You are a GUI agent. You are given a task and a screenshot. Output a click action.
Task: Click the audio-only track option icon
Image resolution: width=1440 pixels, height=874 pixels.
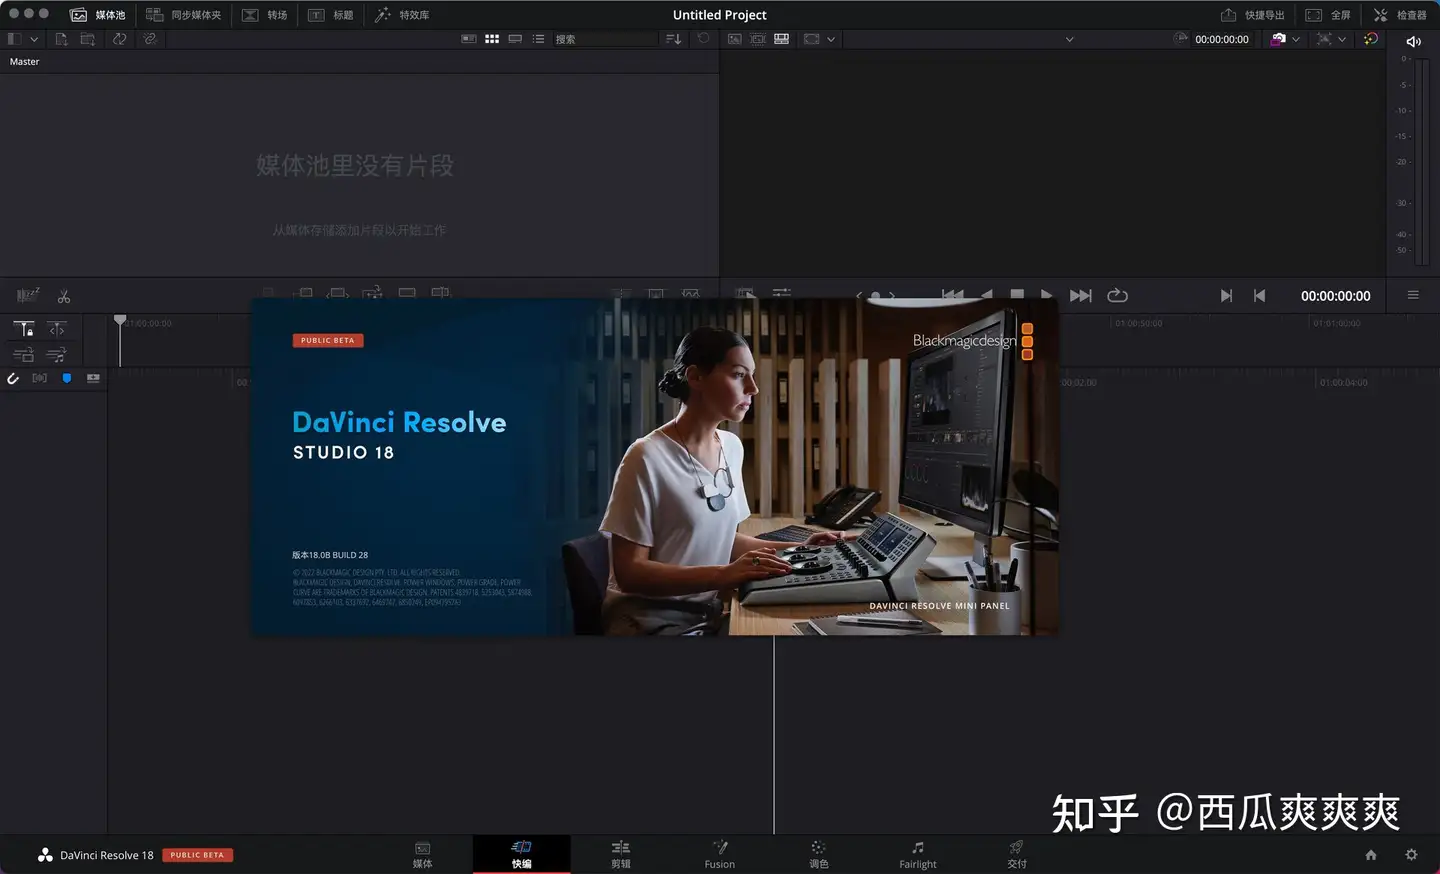pyautogui.click(x=57, y=355)
